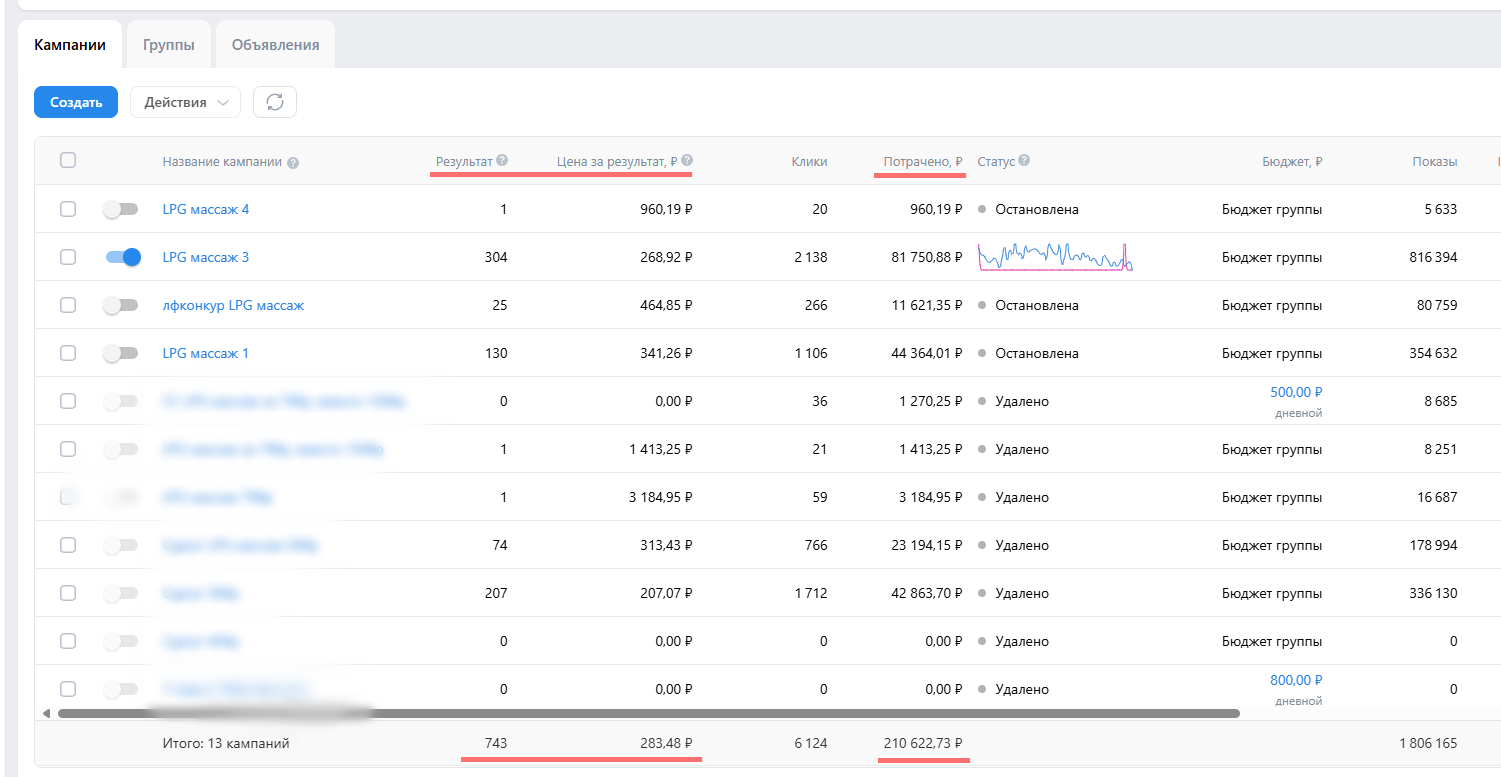Sort by the Клики column header
1501x777 pixels.
pos(809,161)
